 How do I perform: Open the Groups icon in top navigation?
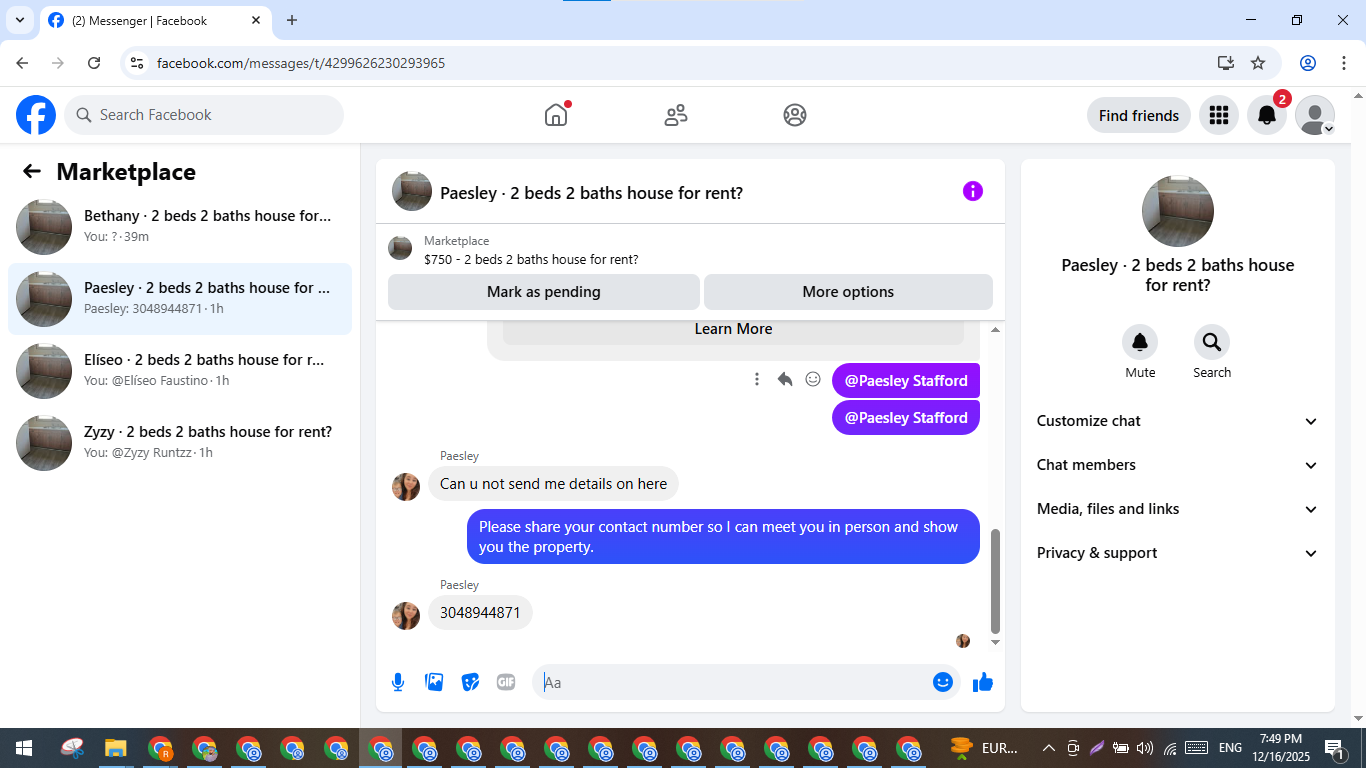pos(795,115)
